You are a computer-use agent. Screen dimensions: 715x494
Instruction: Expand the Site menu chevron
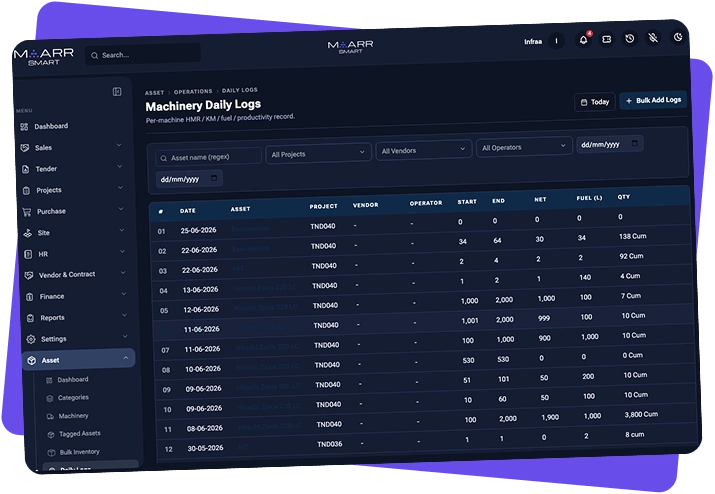122,230
